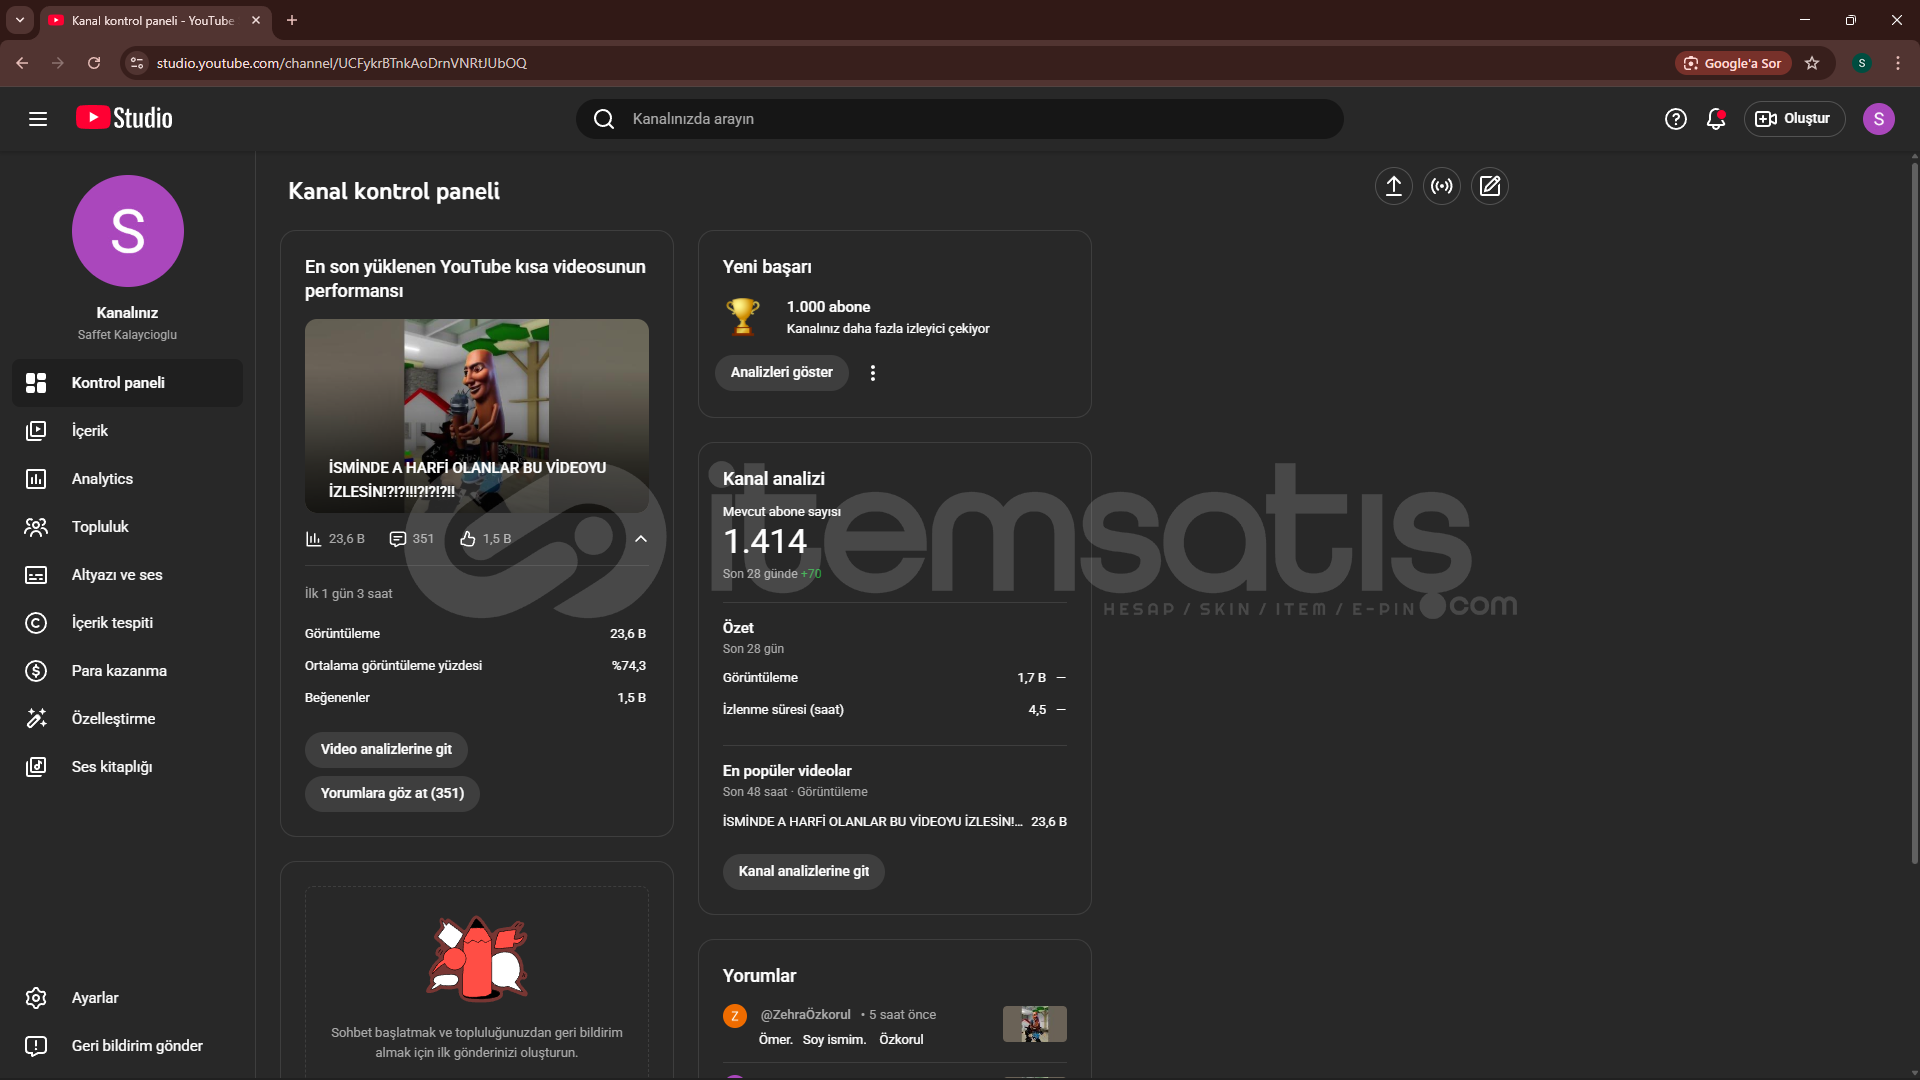This screenshot has width=1920, height=1080.
Task: Click the create post pencil icon
Action: point(1489,186)
